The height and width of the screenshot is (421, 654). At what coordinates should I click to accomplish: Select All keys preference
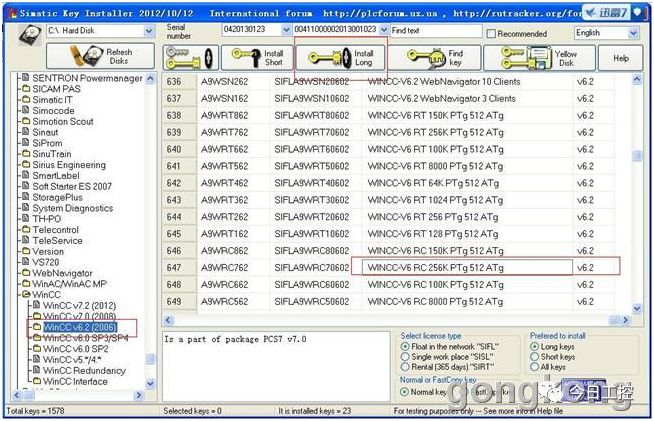[534, 367]
